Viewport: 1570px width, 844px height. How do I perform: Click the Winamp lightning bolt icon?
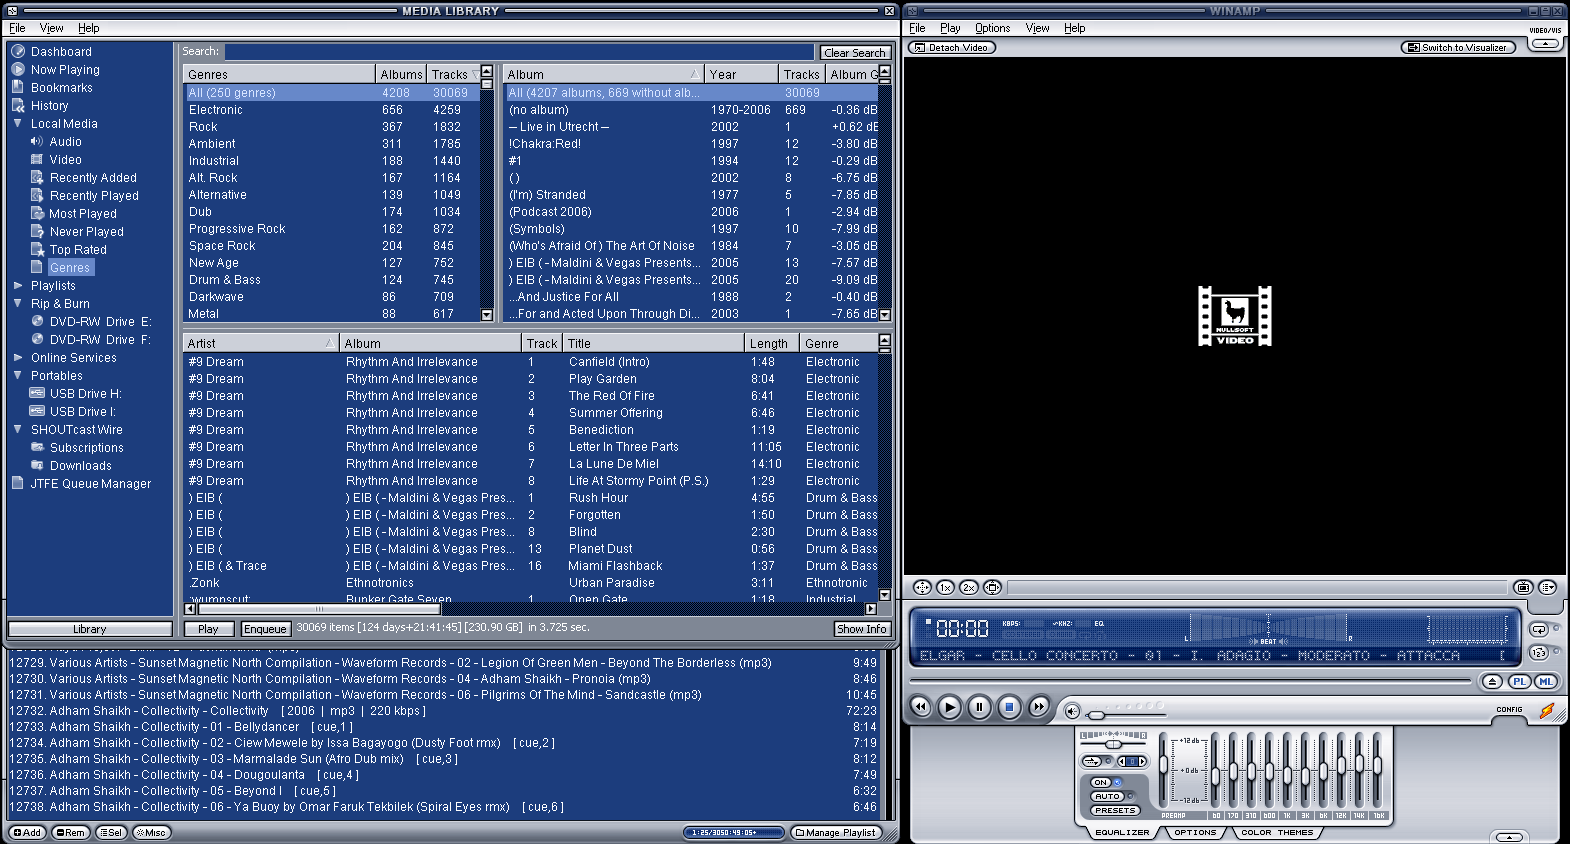click(1547, 711)
